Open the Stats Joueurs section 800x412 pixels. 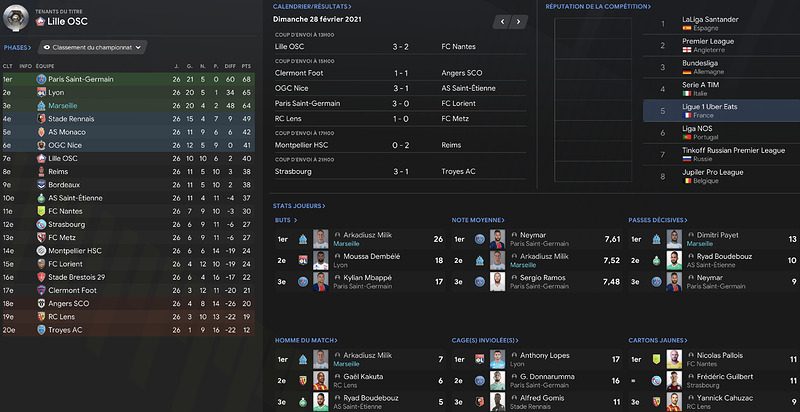pyautogui.click(x=299, y=206)
